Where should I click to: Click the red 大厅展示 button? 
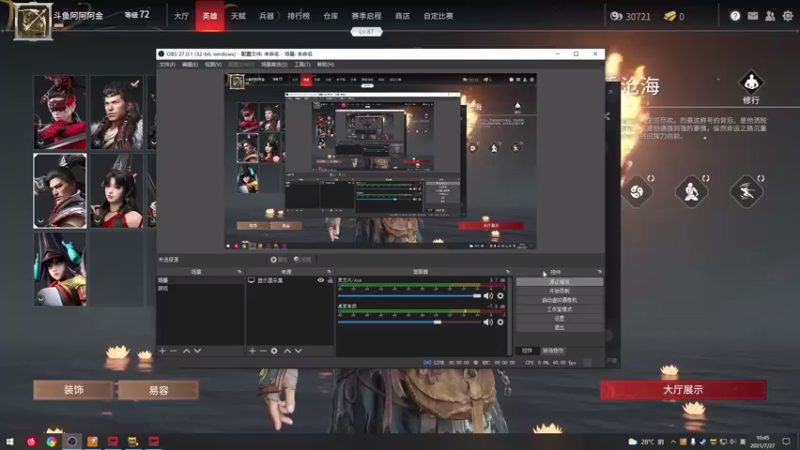[x=683, y=390]
